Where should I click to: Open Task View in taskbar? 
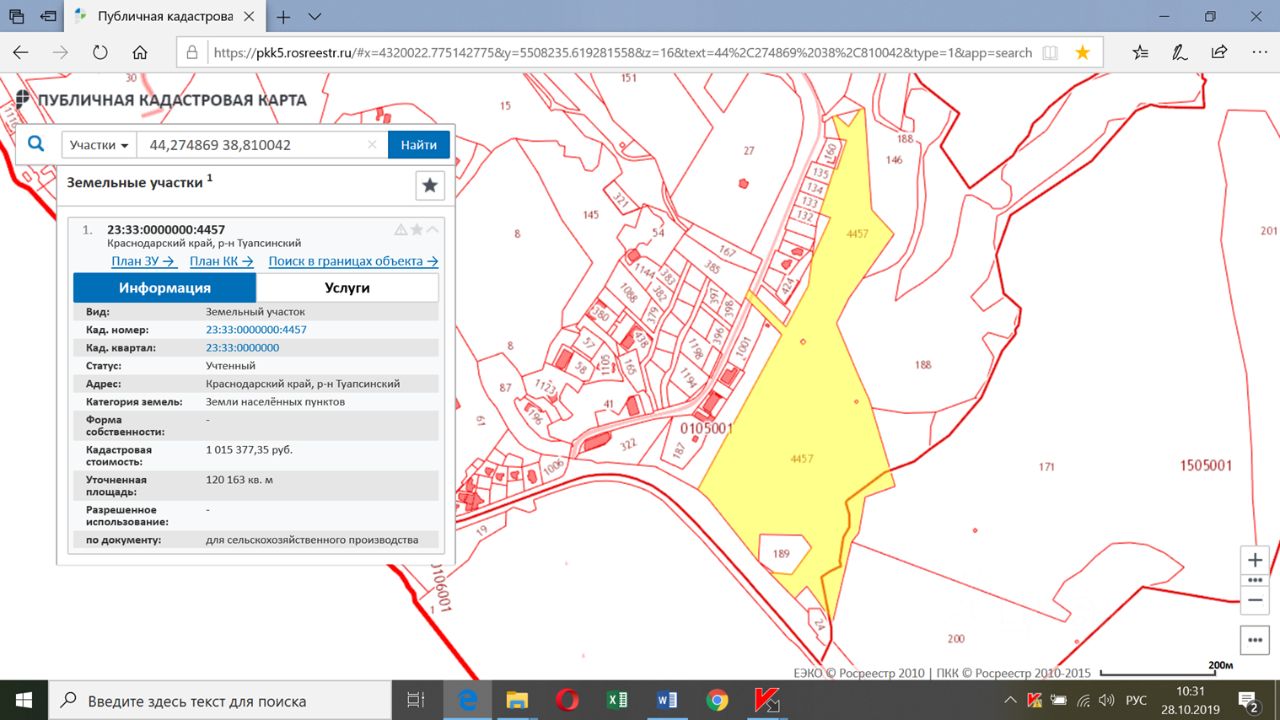pyautogui.click(x=416, y=700)
